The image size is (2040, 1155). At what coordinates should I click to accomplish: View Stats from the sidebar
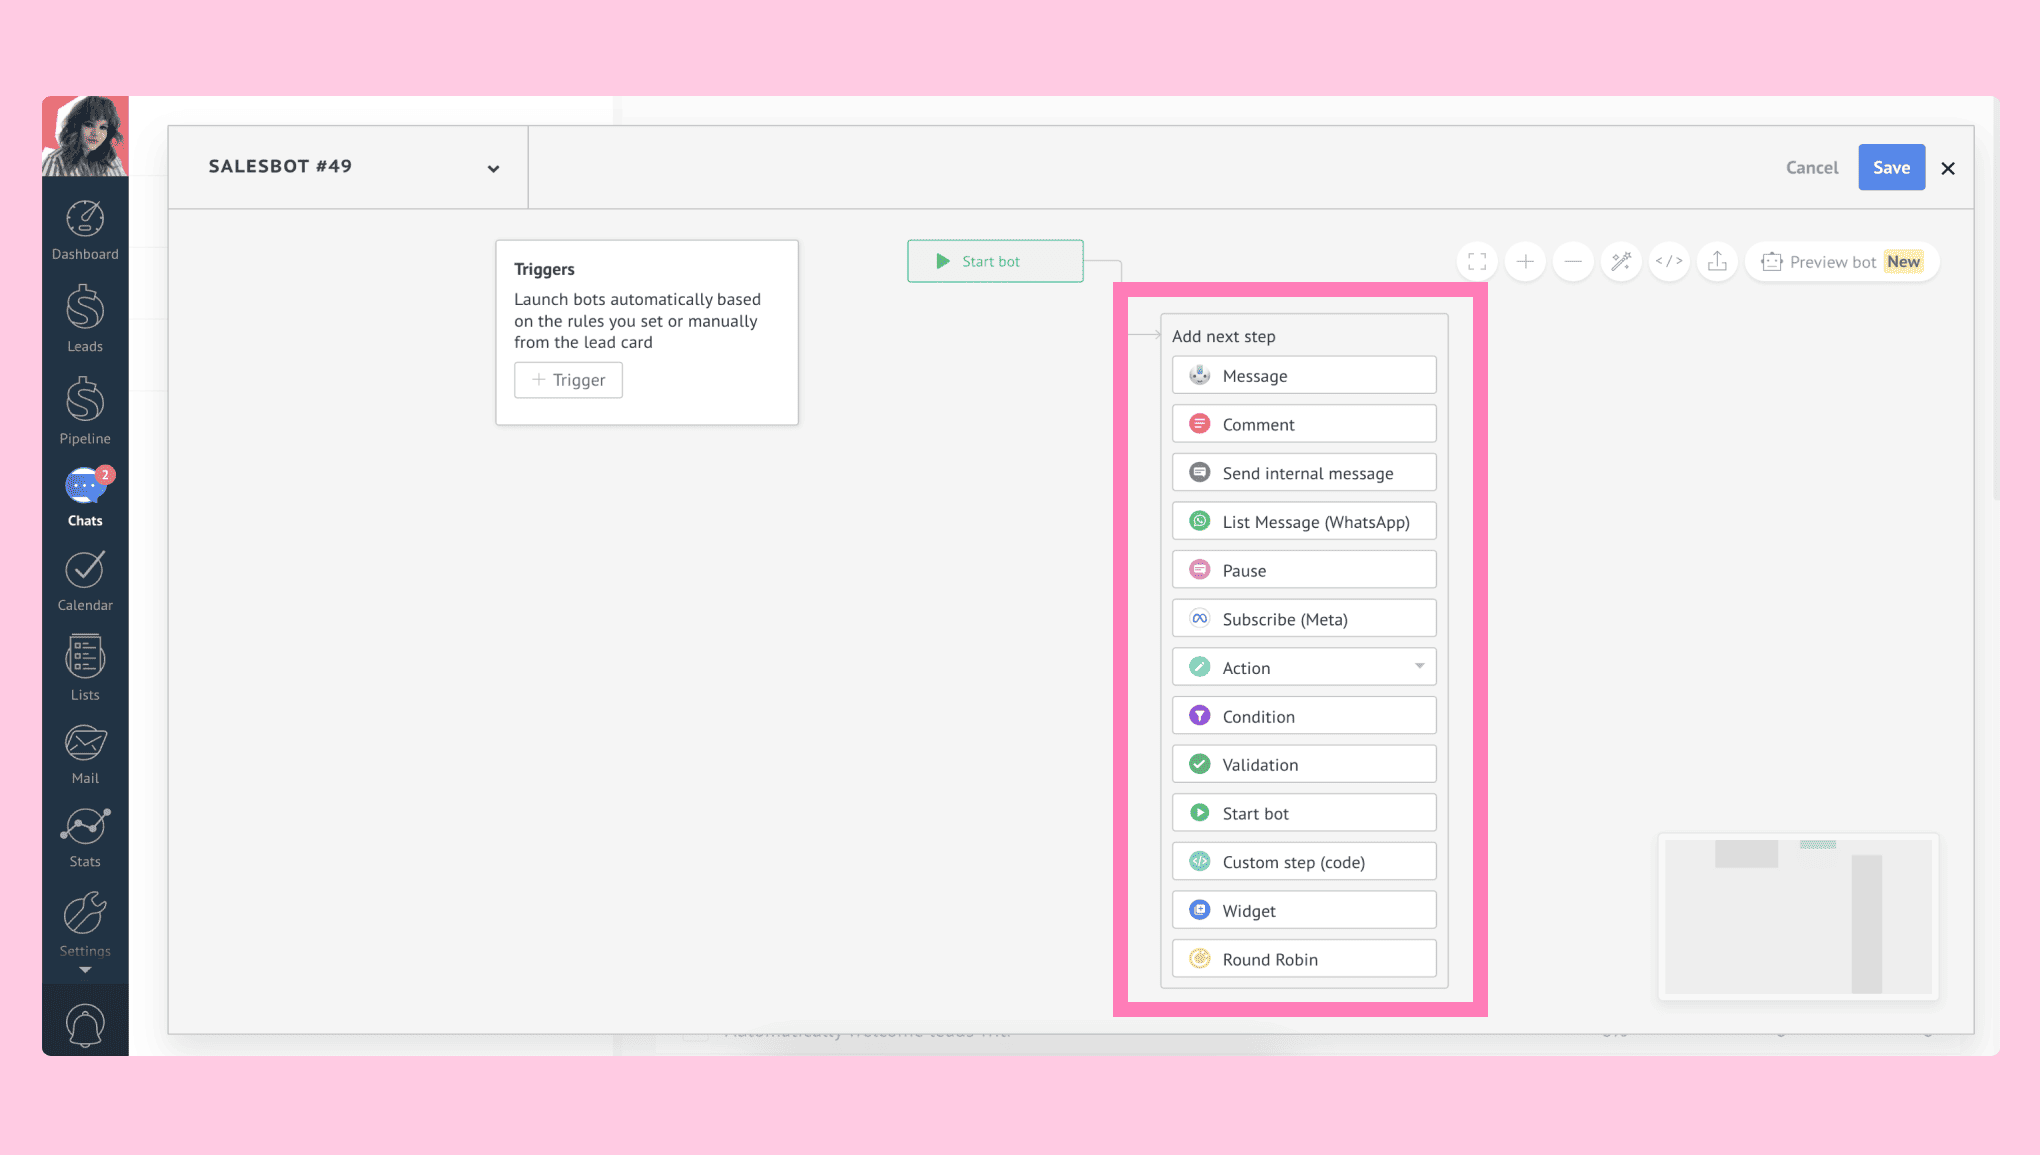(x=85, y=838)
